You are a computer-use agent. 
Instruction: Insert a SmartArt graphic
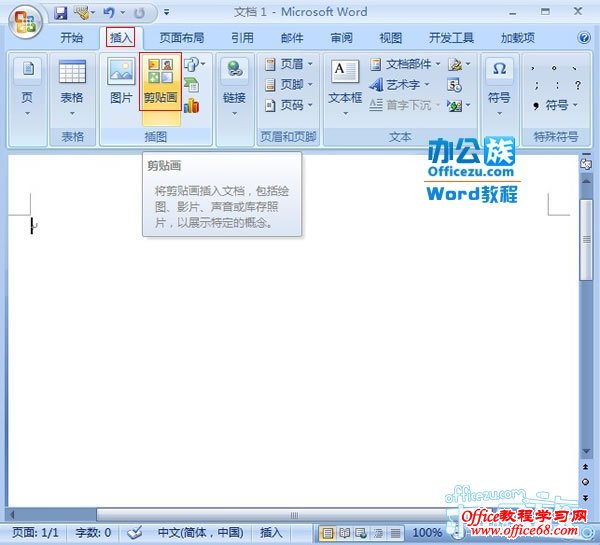click(191, 85)
